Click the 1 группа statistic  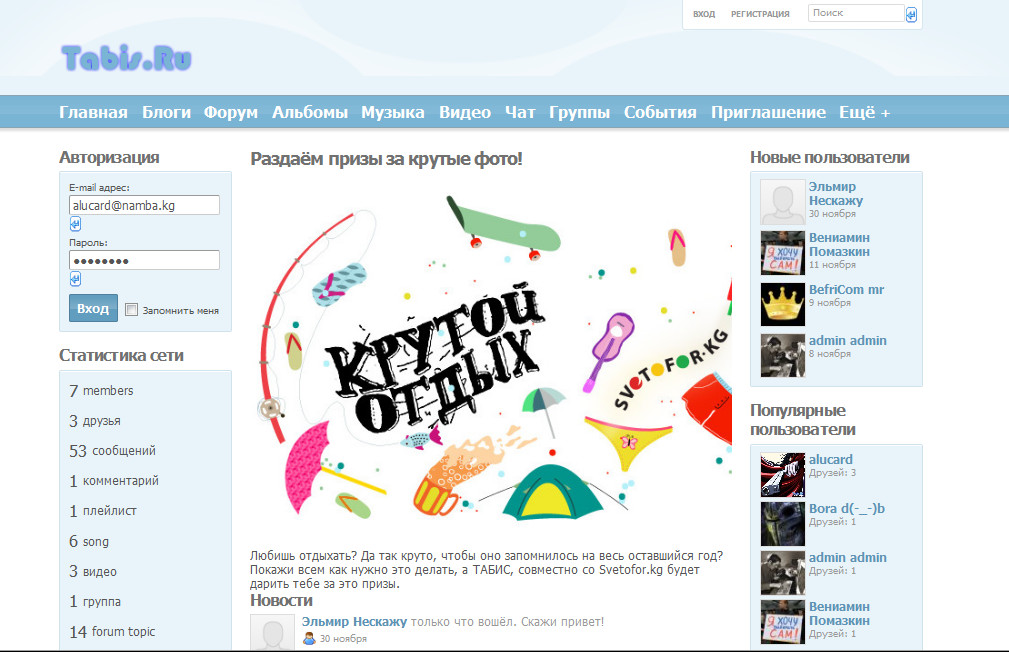[x=95, y=601]
